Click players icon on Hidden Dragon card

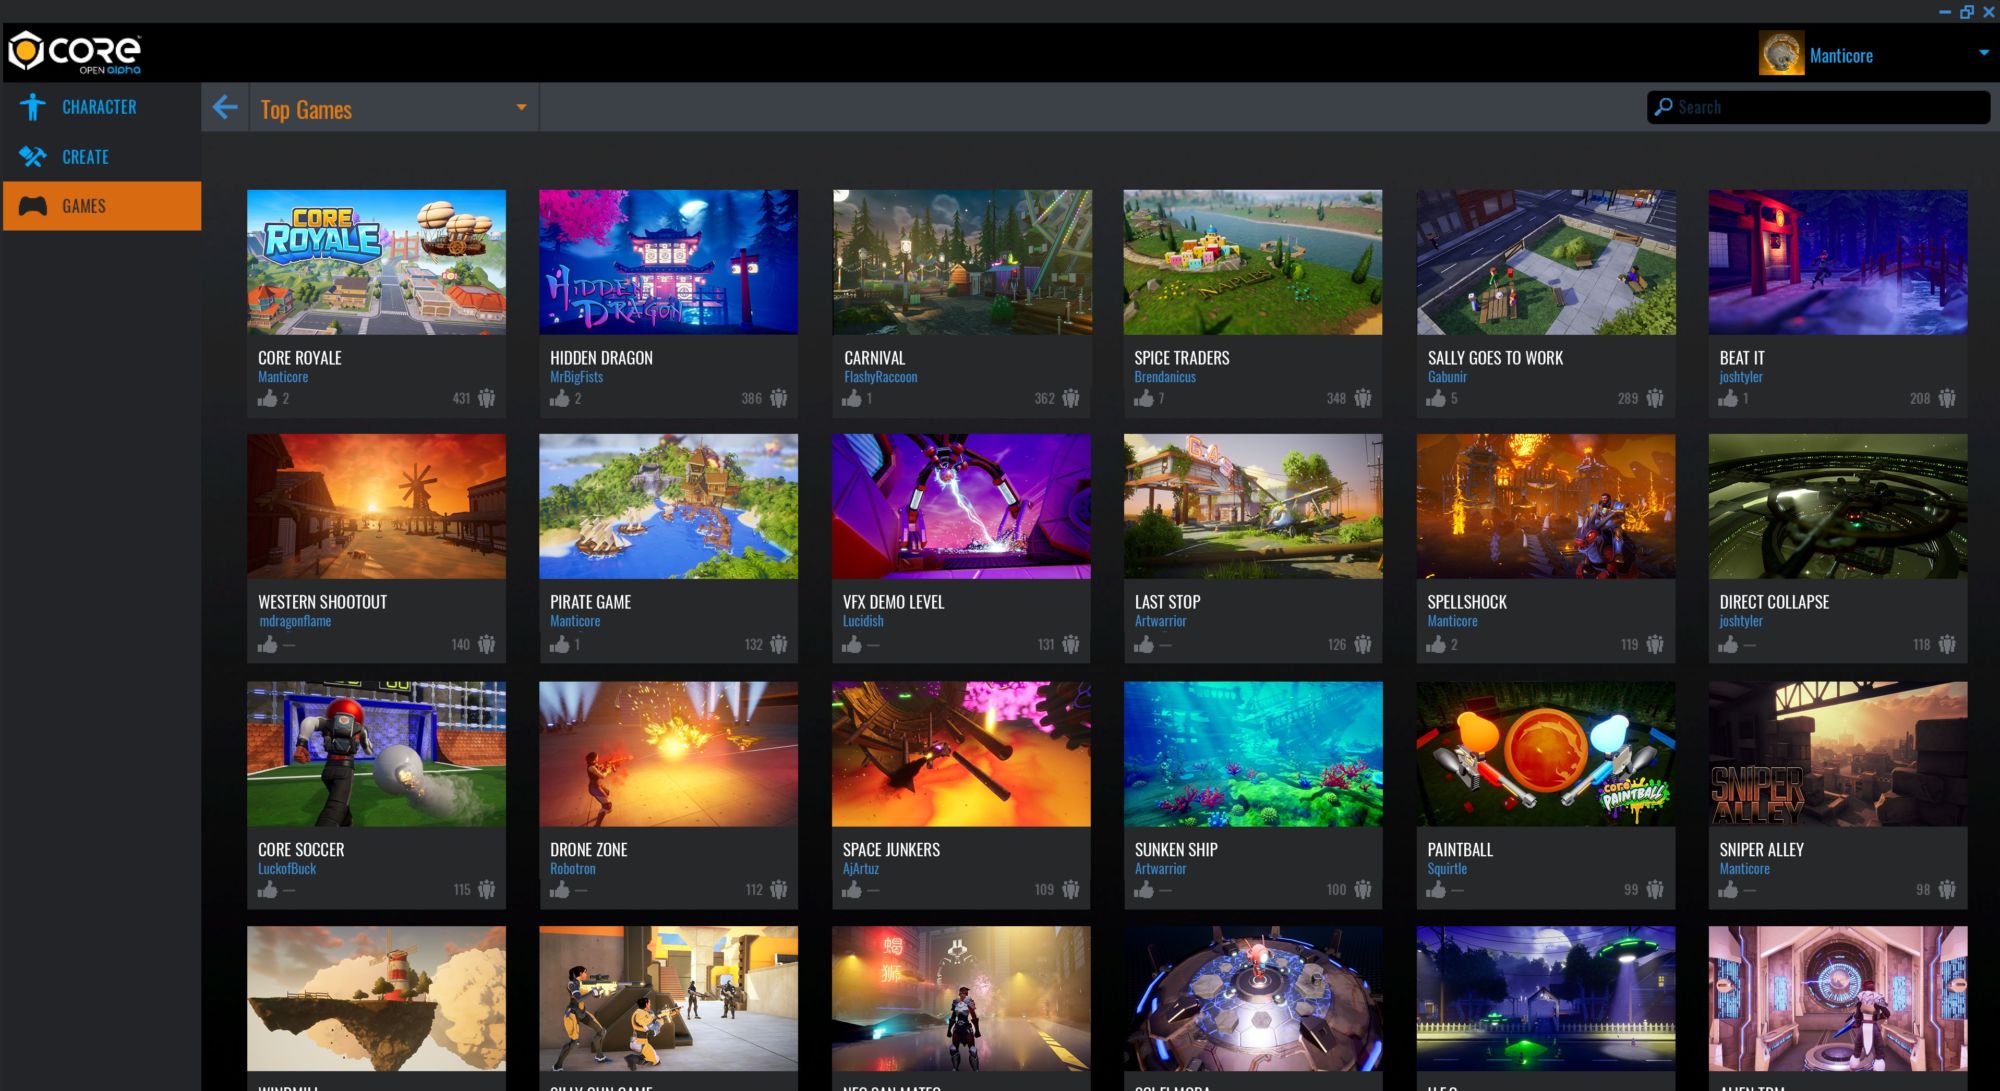(779, 398)
